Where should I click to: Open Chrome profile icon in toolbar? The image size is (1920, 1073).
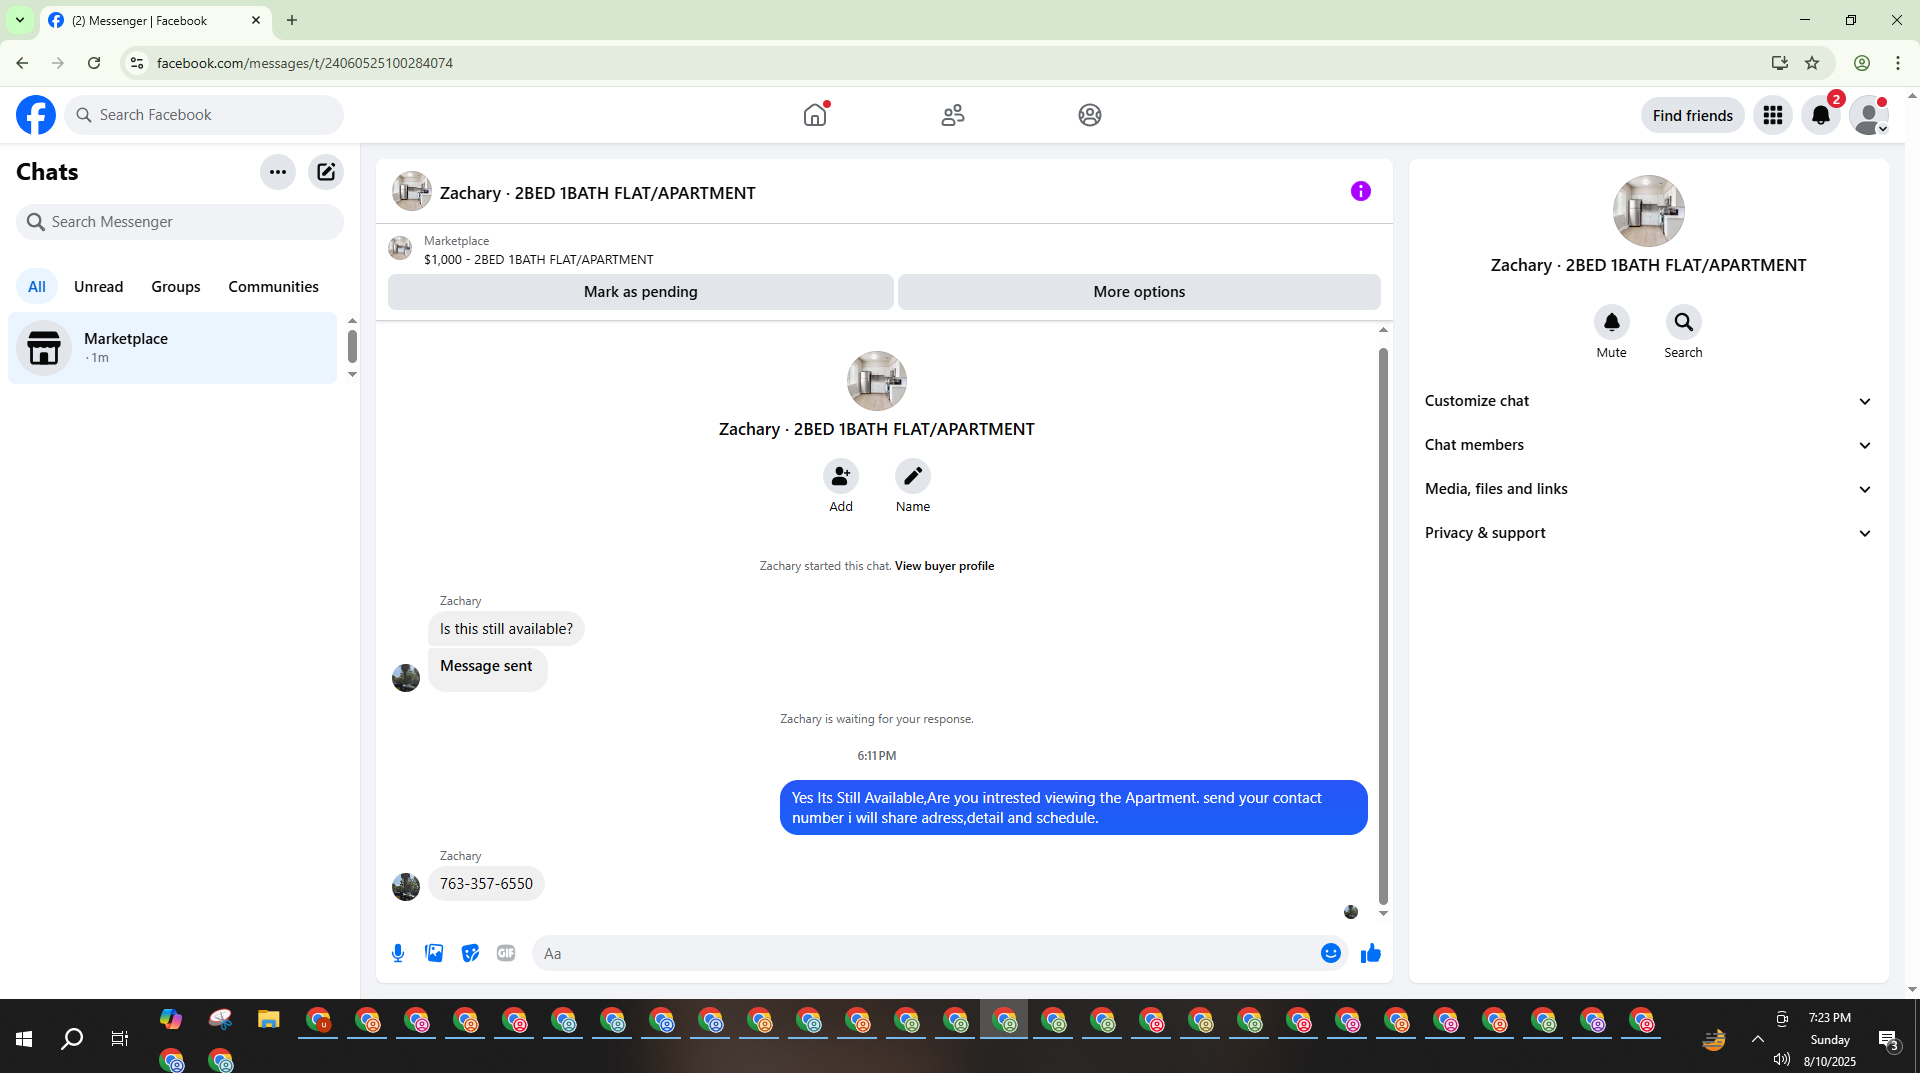pyautogui.click(x=1862, y=63)
